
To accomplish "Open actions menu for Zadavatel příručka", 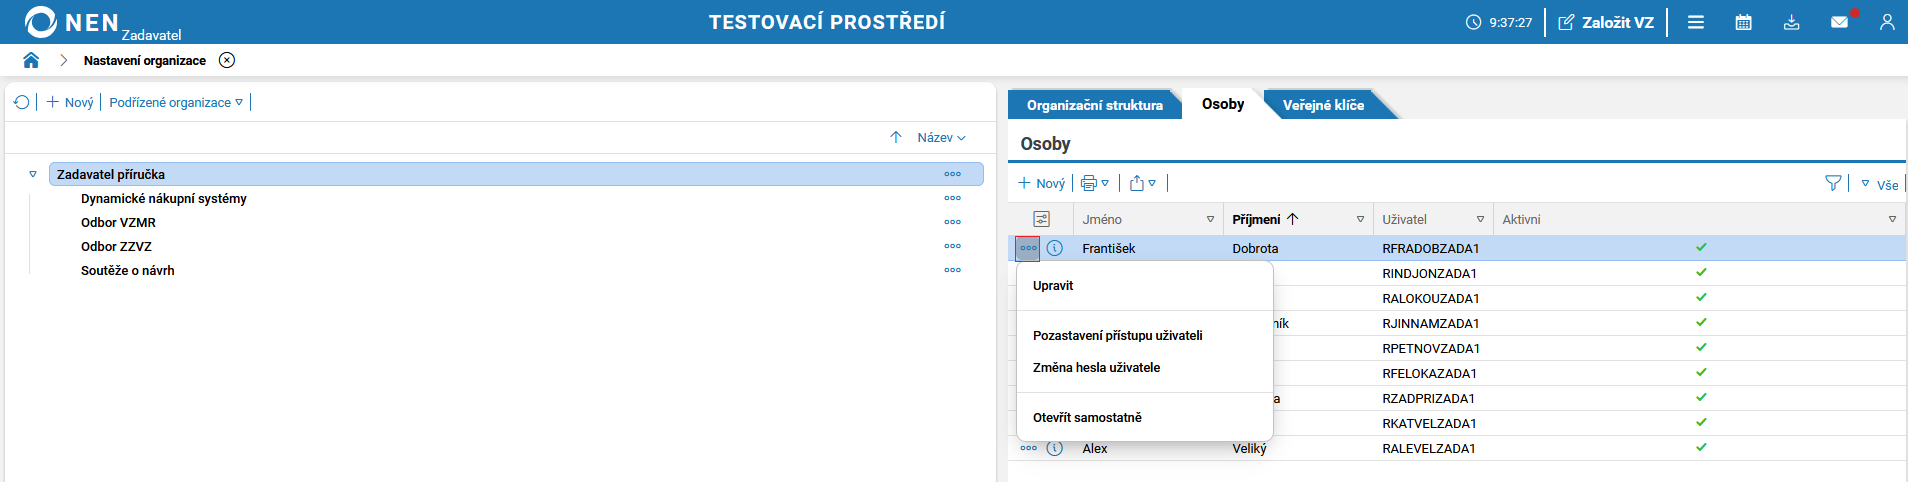I will click(x=953, y=174).
